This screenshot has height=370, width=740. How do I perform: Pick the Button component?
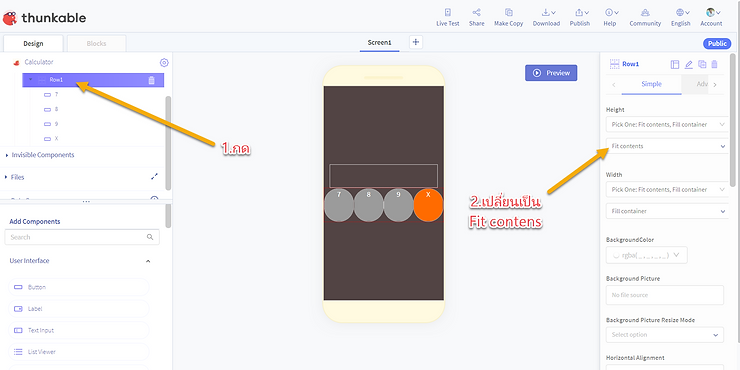pyautogui.click(x=78, y=287)
